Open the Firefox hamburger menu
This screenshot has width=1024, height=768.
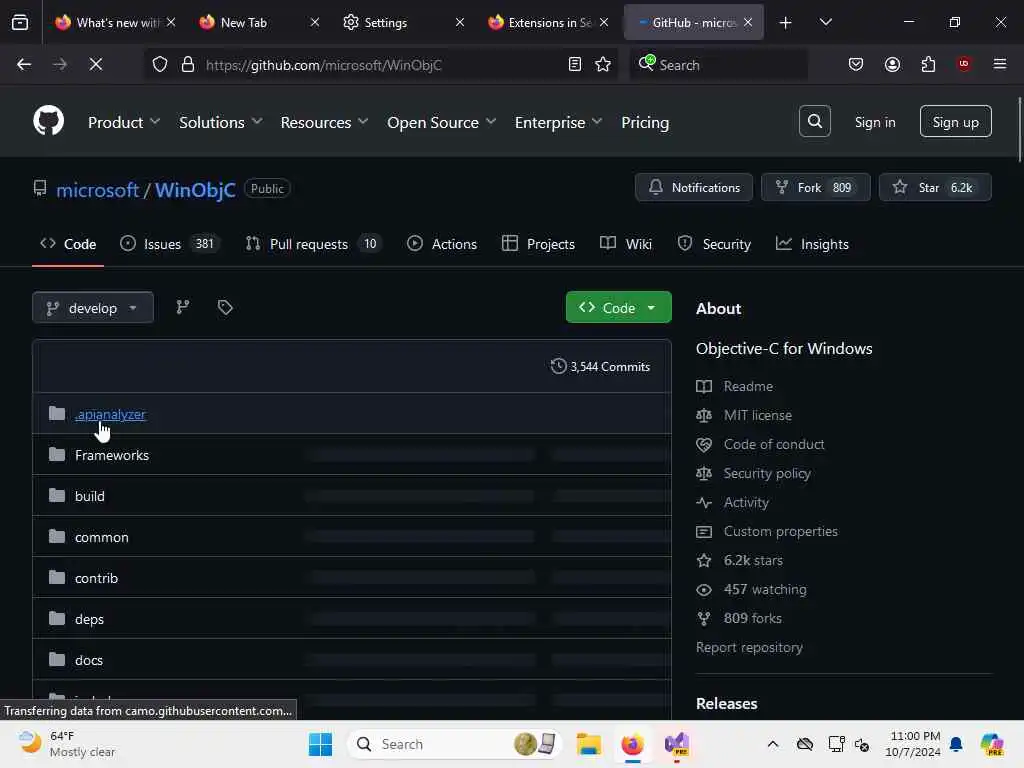tap(1000, 64)
